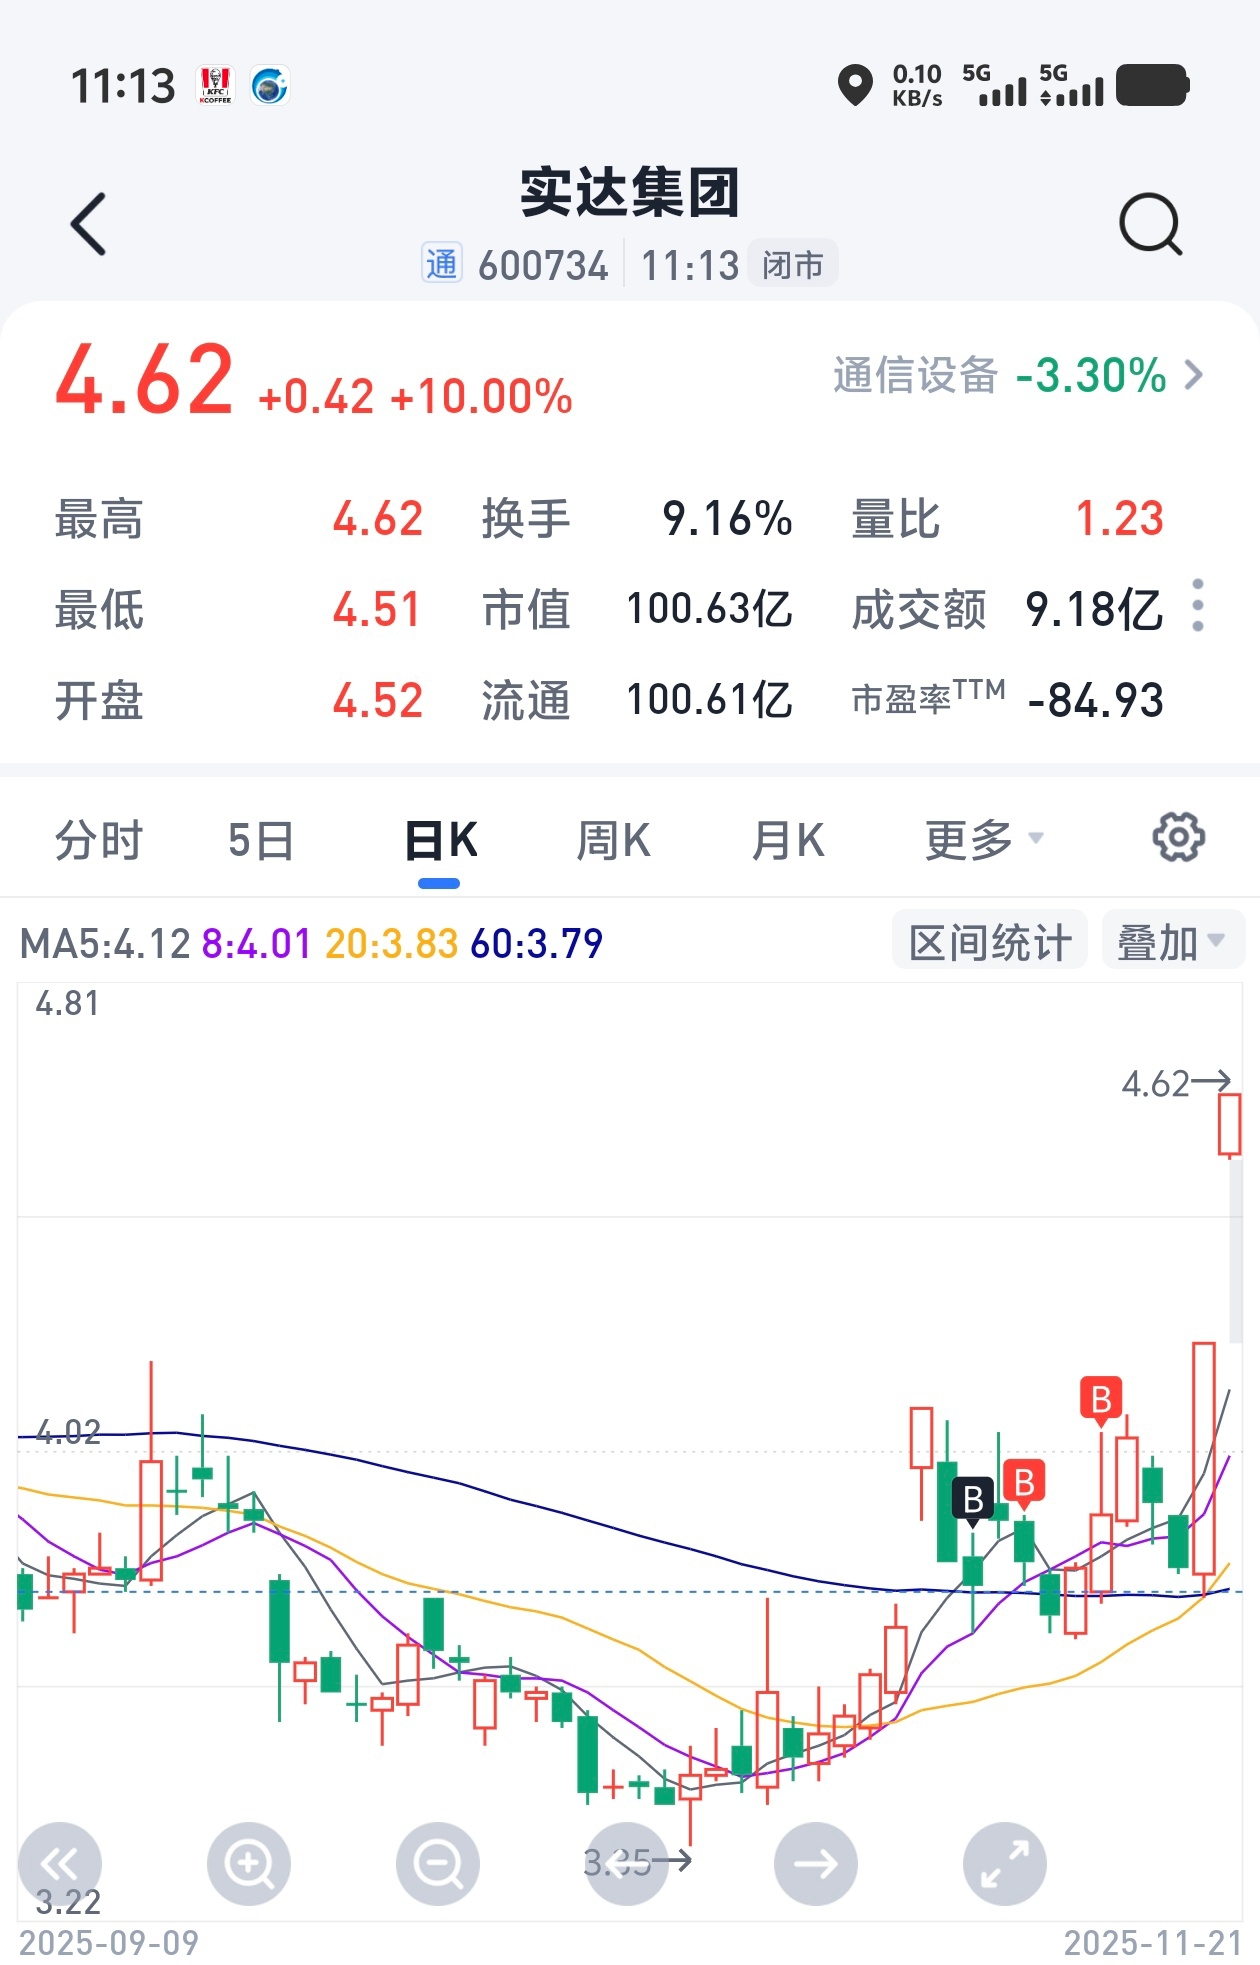This screenshot has width=1260, height=1965.
Task: Tap 流通 value 100.61亿
Action: 709,700
